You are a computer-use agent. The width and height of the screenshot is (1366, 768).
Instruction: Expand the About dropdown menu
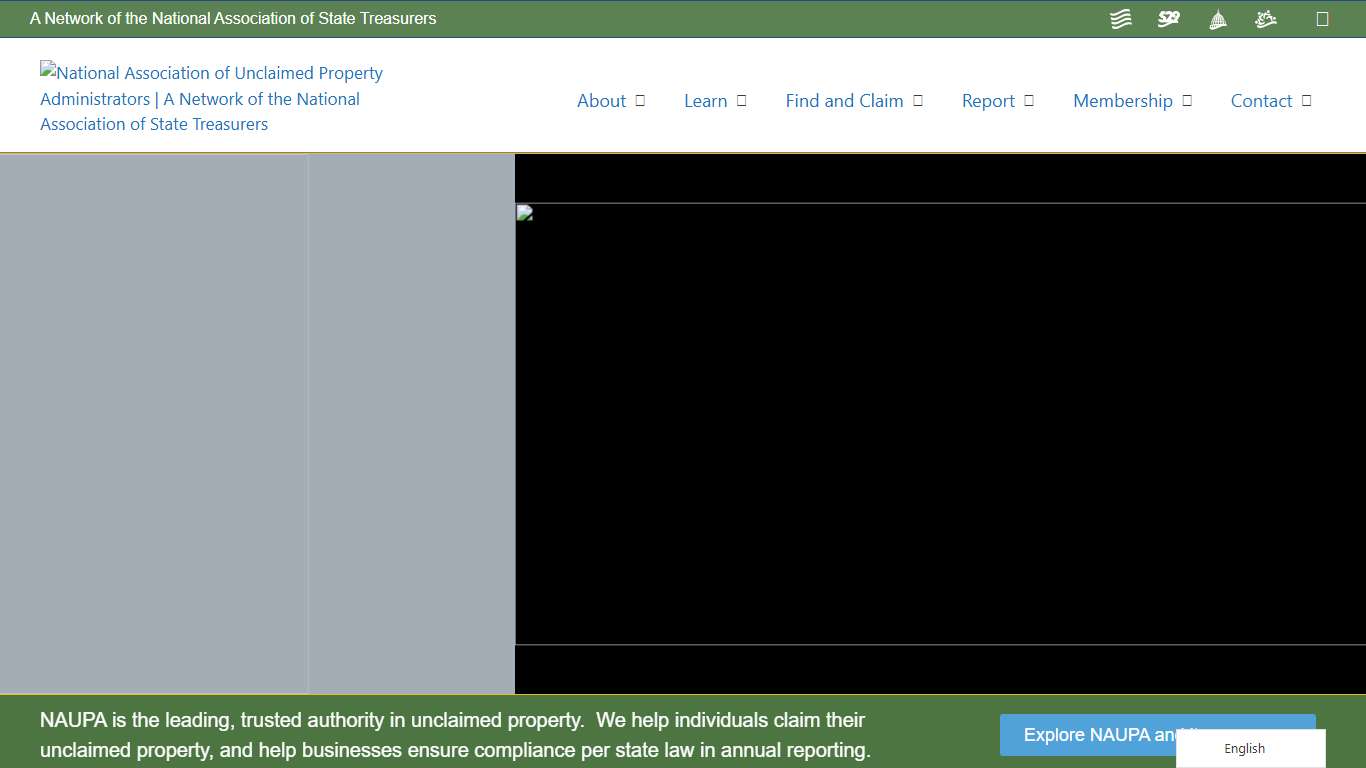pyautogui.click(x=640, y=100)
